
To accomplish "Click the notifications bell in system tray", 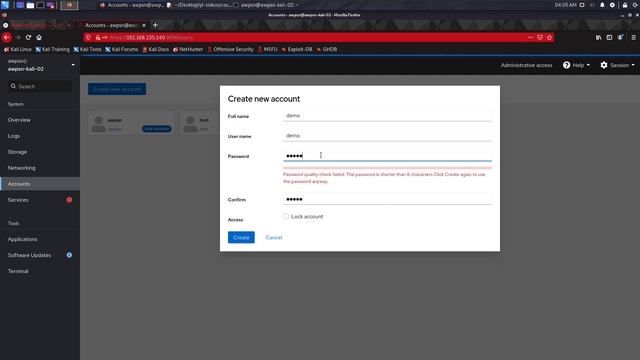I will 602,5.
